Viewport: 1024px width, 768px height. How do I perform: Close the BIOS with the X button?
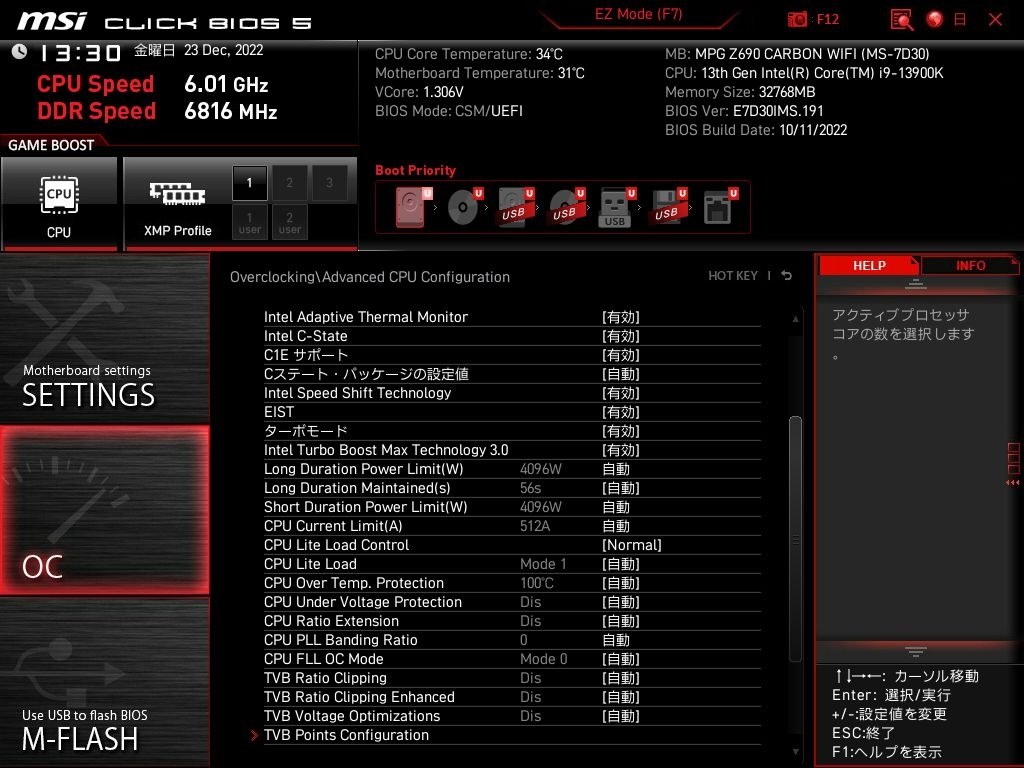pyautogui.click(x=995, y=20)
